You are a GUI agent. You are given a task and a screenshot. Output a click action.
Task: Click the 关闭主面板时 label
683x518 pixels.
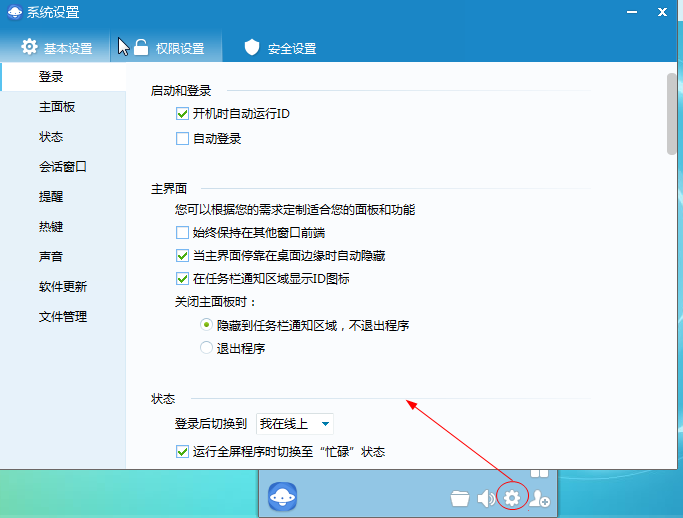click(215, 301)
